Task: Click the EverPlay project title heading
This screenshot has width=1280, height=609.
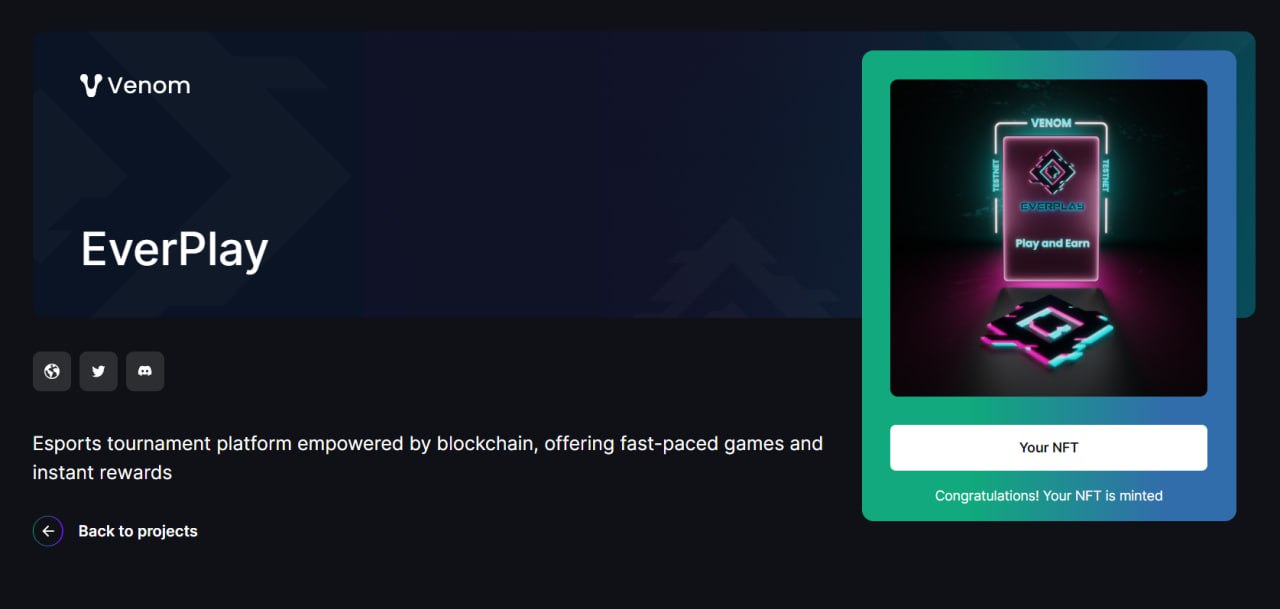Action: [x=174, y=249]
